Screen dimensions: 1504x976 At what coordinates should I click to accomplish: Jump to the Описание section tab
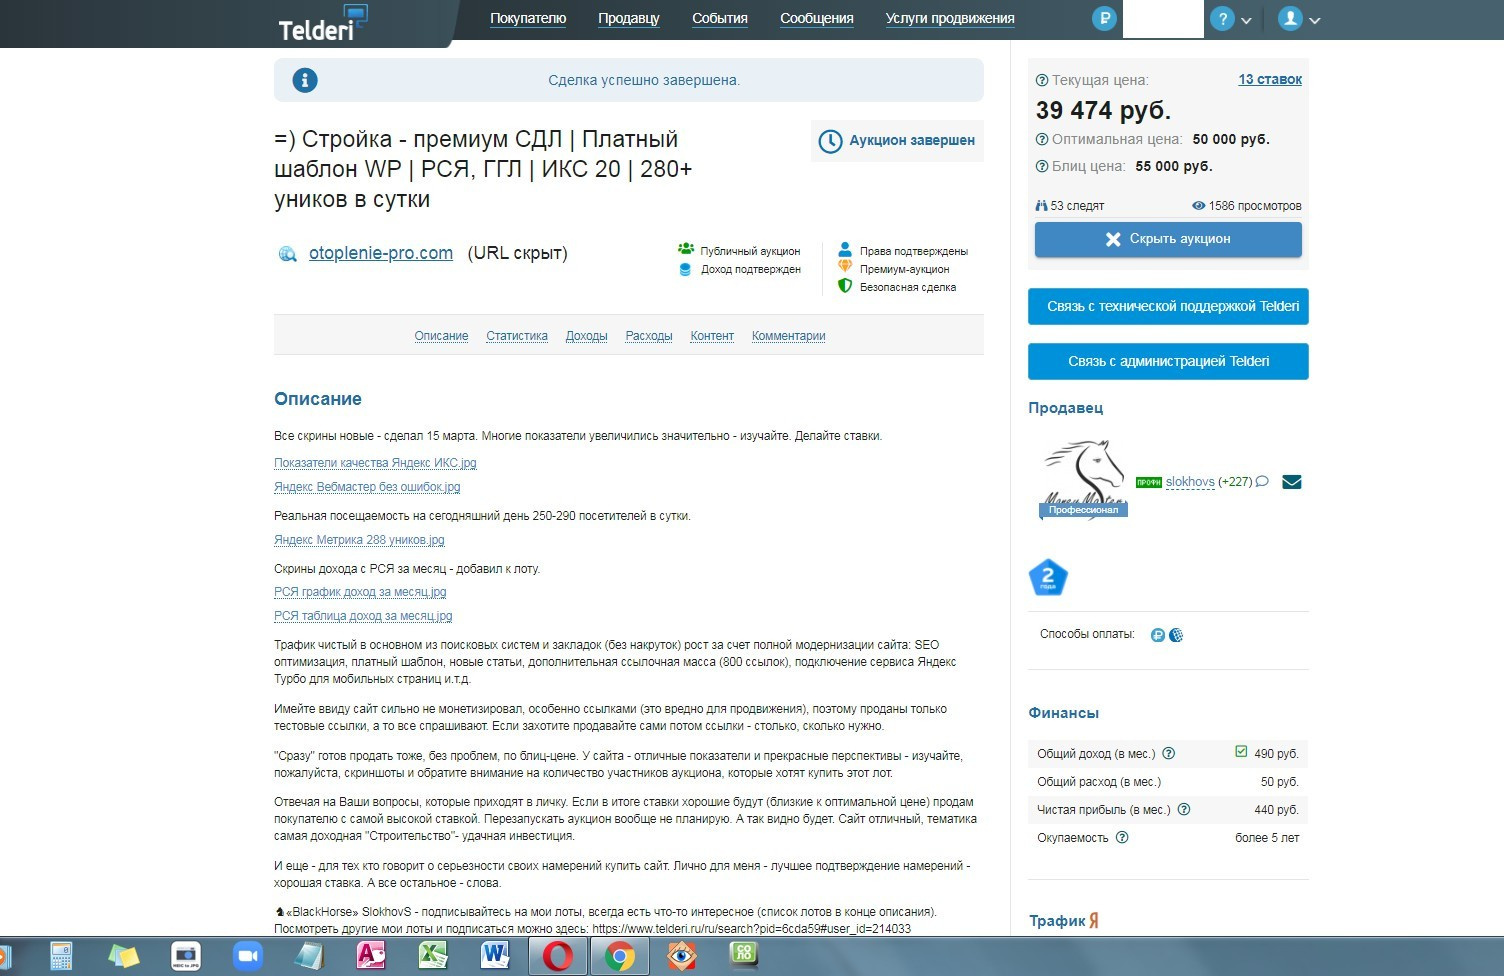pos(441,336)
